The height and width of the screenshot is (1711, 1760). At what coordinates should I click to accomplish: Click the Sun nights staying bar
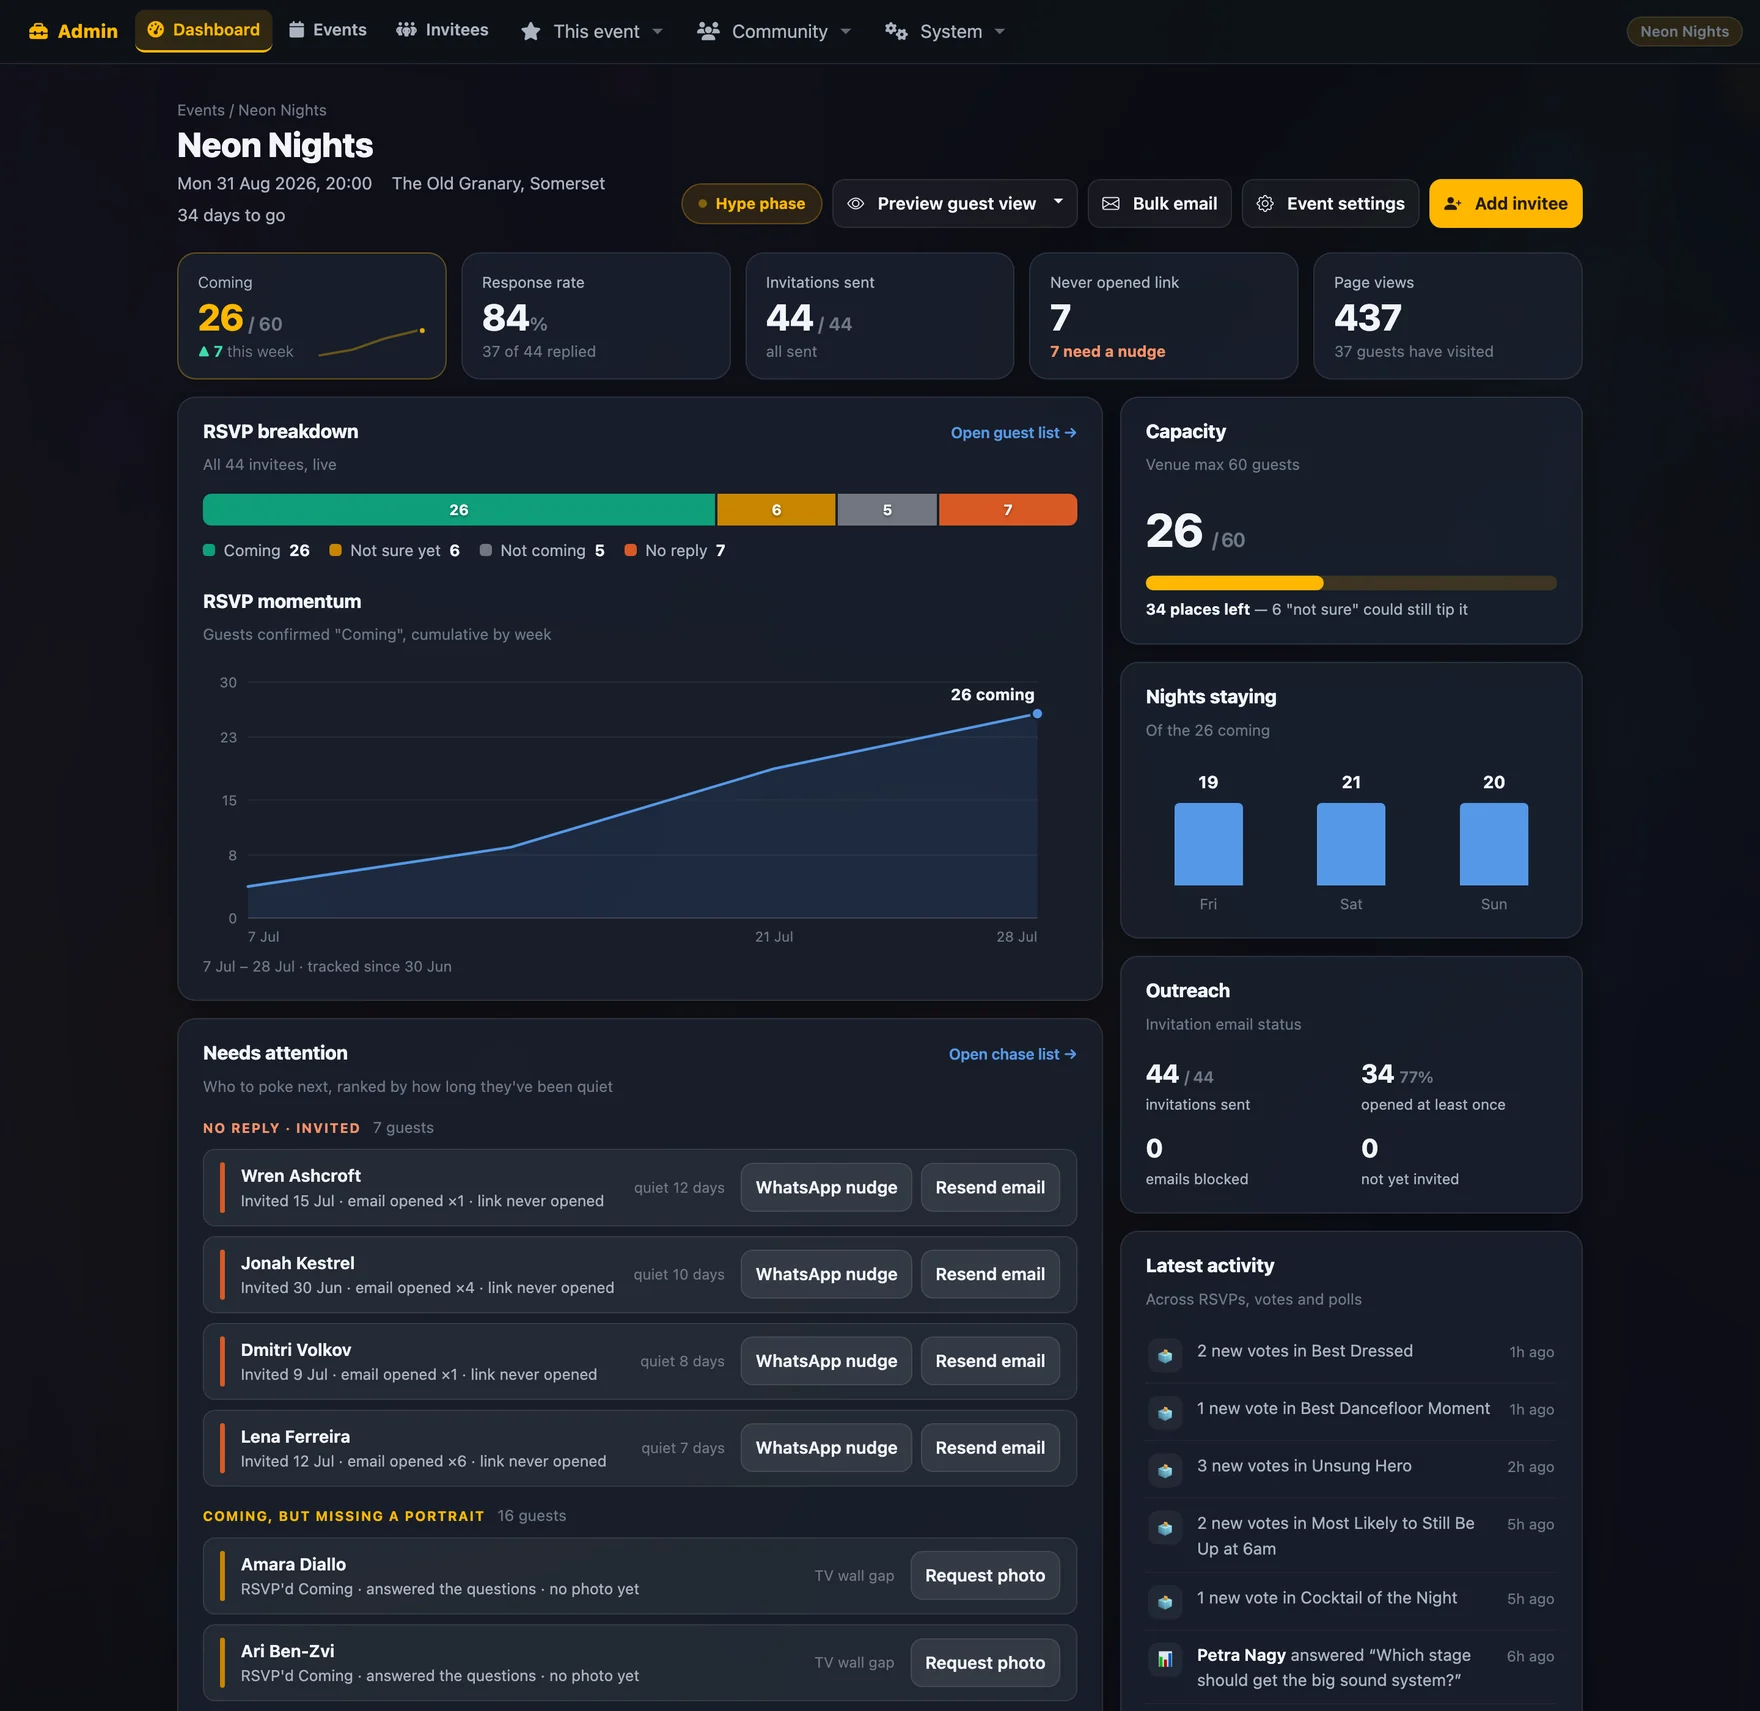[x=1494, y=844]
